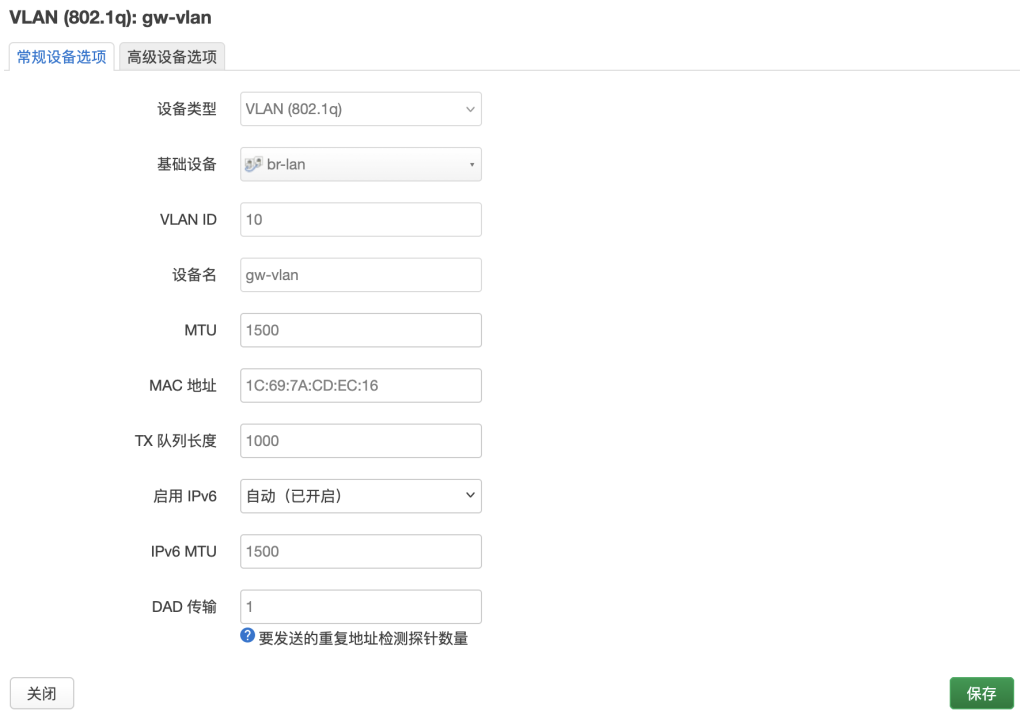Click the MTU input showing 1500
1024x718 pixels.
360,330
